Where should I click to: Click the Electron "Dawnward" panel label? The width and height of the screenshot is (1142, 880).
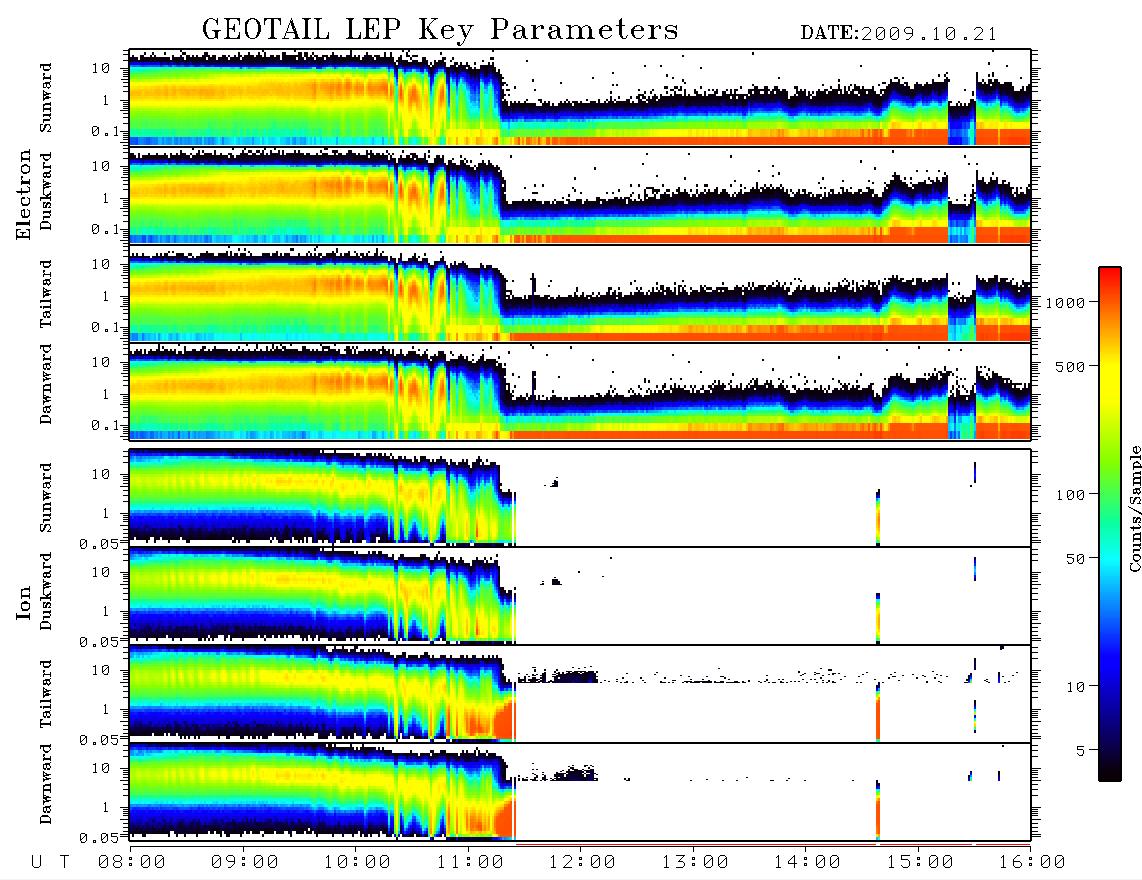click(46, 385)
